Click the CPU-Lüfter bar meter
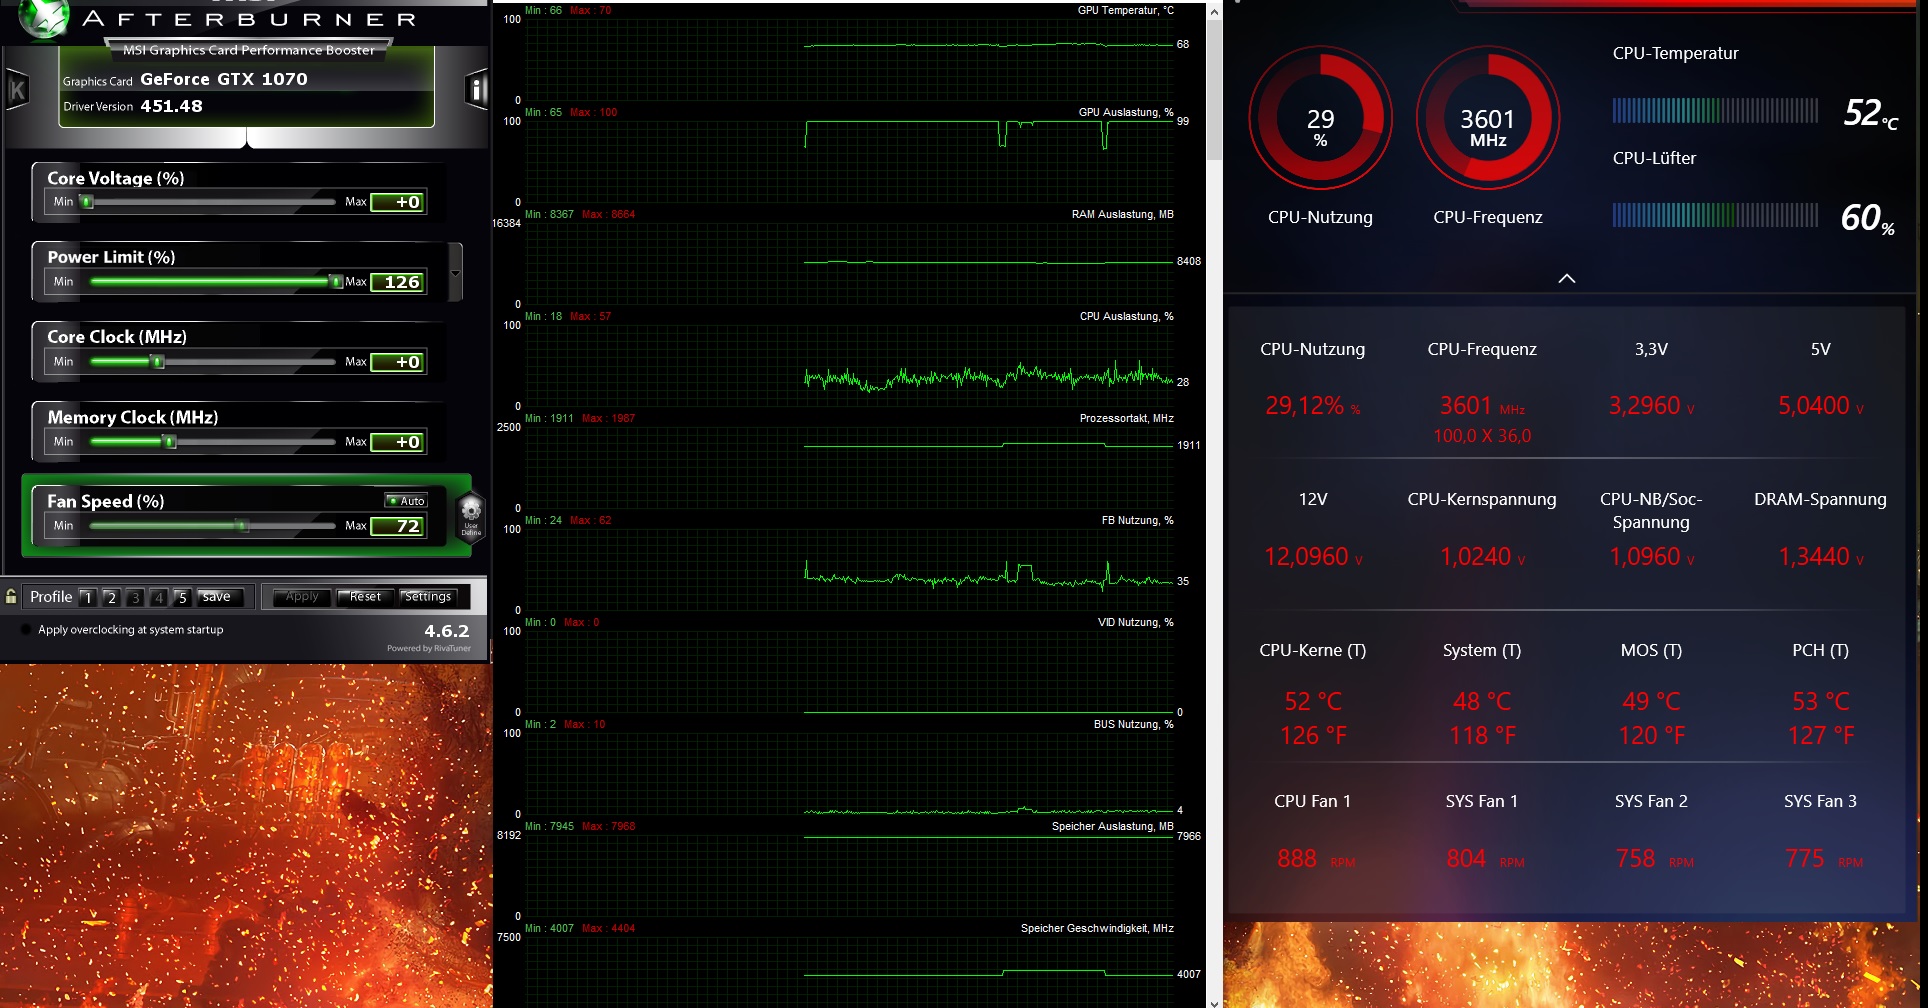Image resolution: width=1928 pixels, height=1008 pixels. pyautogui.click(x=1715, y=215)
